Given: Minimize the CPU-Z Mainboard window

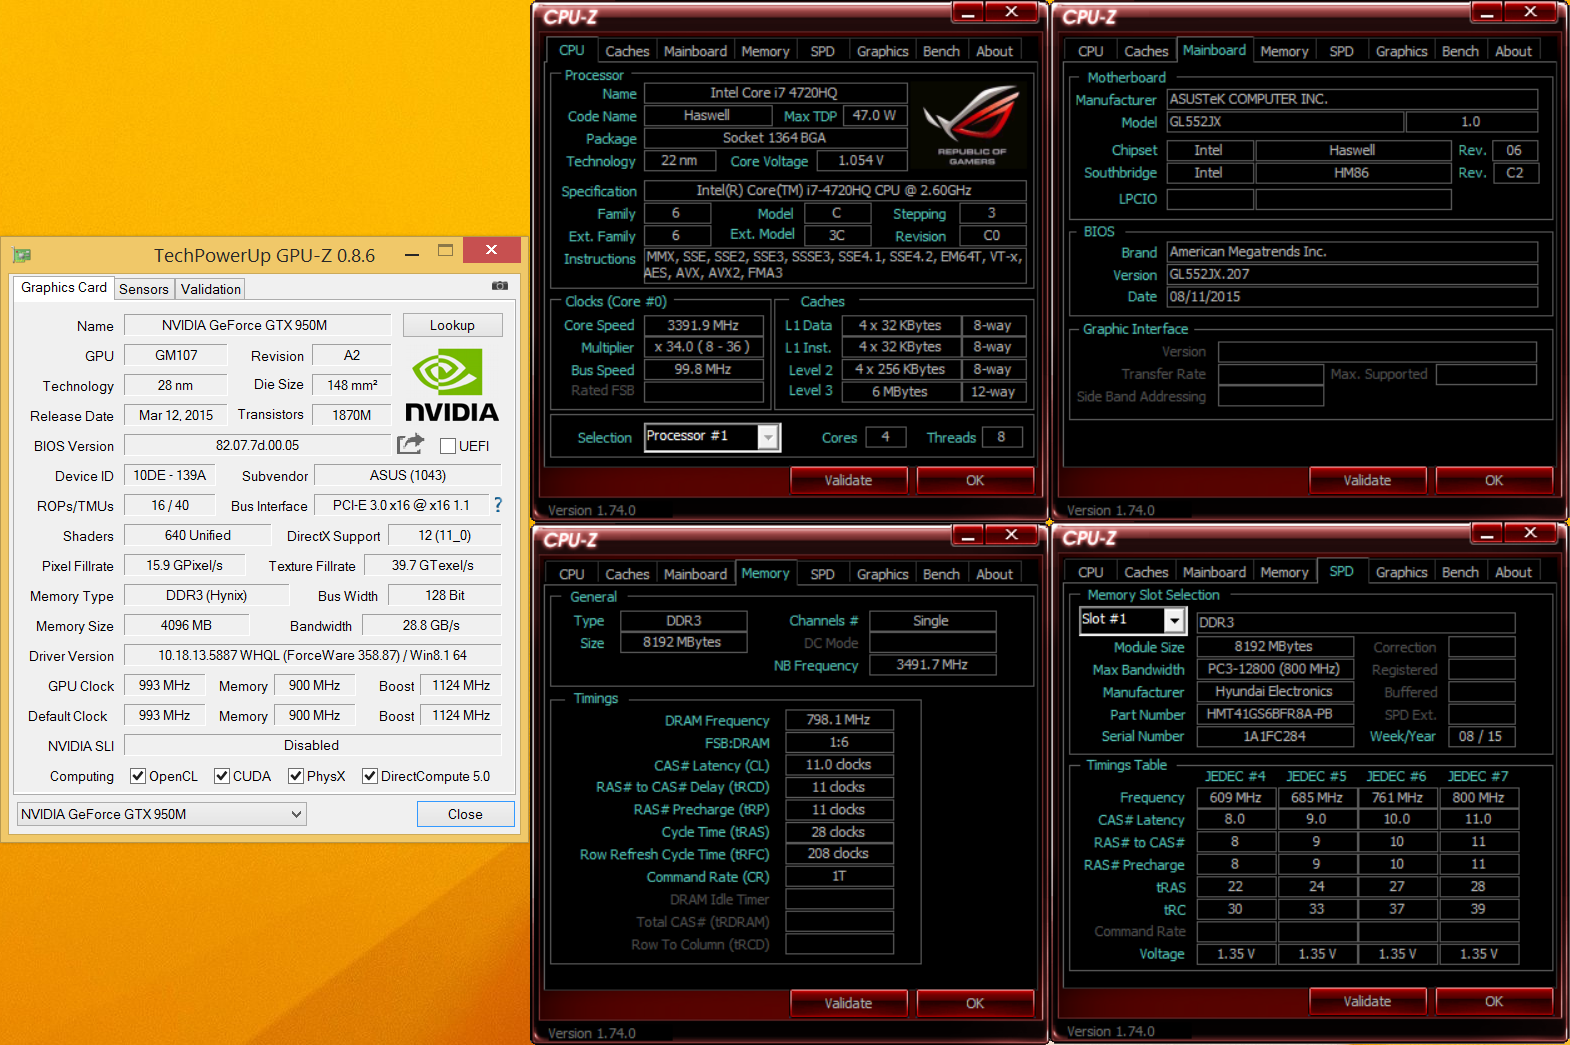Looking at the screenshot, I should 1487,12.
